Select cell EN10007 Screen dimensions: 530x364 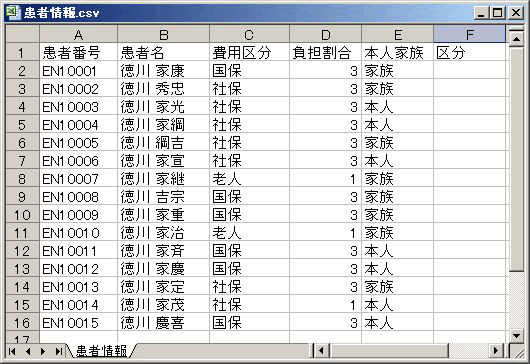[78, 178]
